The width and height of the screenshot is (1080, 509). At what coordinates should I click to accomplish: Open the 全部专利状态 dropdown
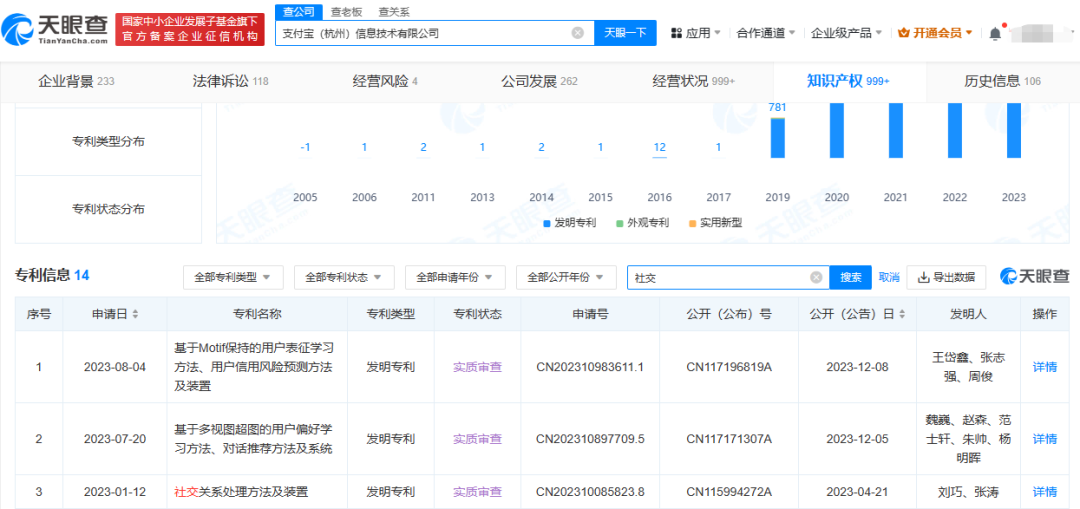coord(344,278)
